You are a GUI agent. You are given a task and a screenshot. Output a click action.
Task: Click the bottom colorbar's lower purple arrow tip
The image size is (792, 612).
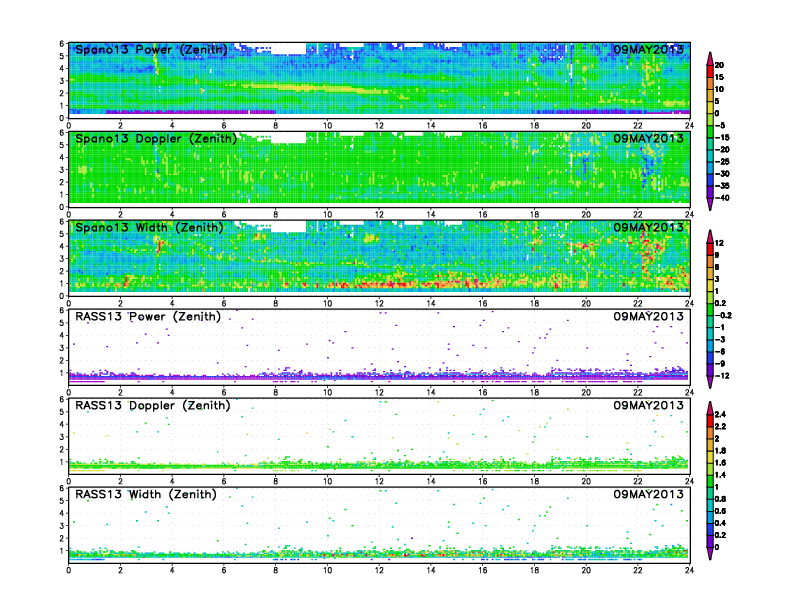710,553
